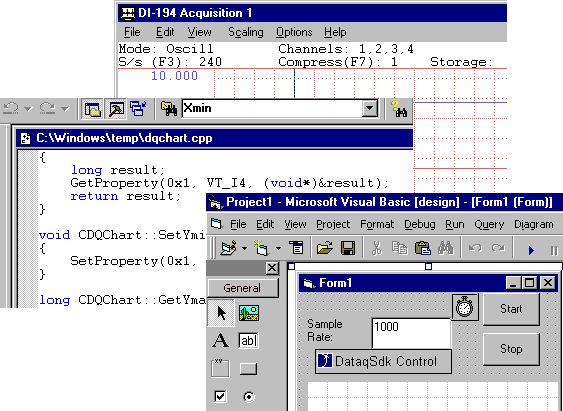Click the Copy icon in Visual Basic
563x411 pixels.
pyautogui.click(x=399, y=248)
